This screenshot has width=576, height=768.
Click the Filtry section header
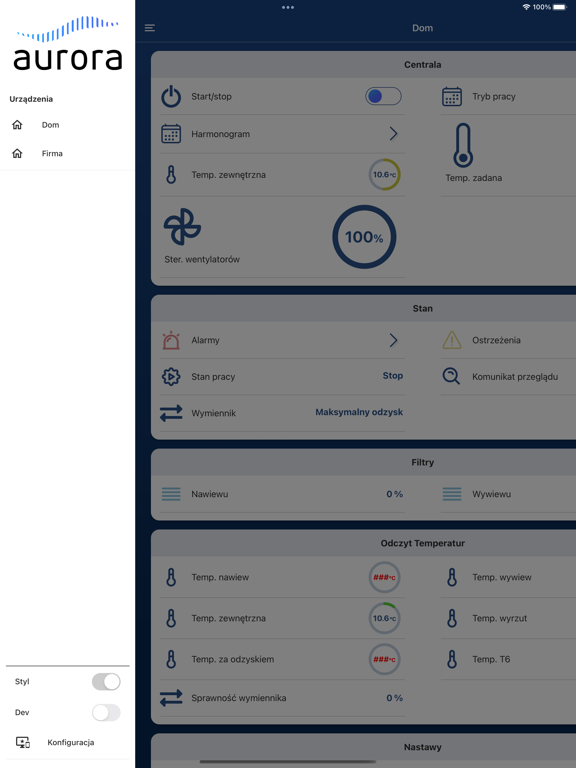point(422,462)
